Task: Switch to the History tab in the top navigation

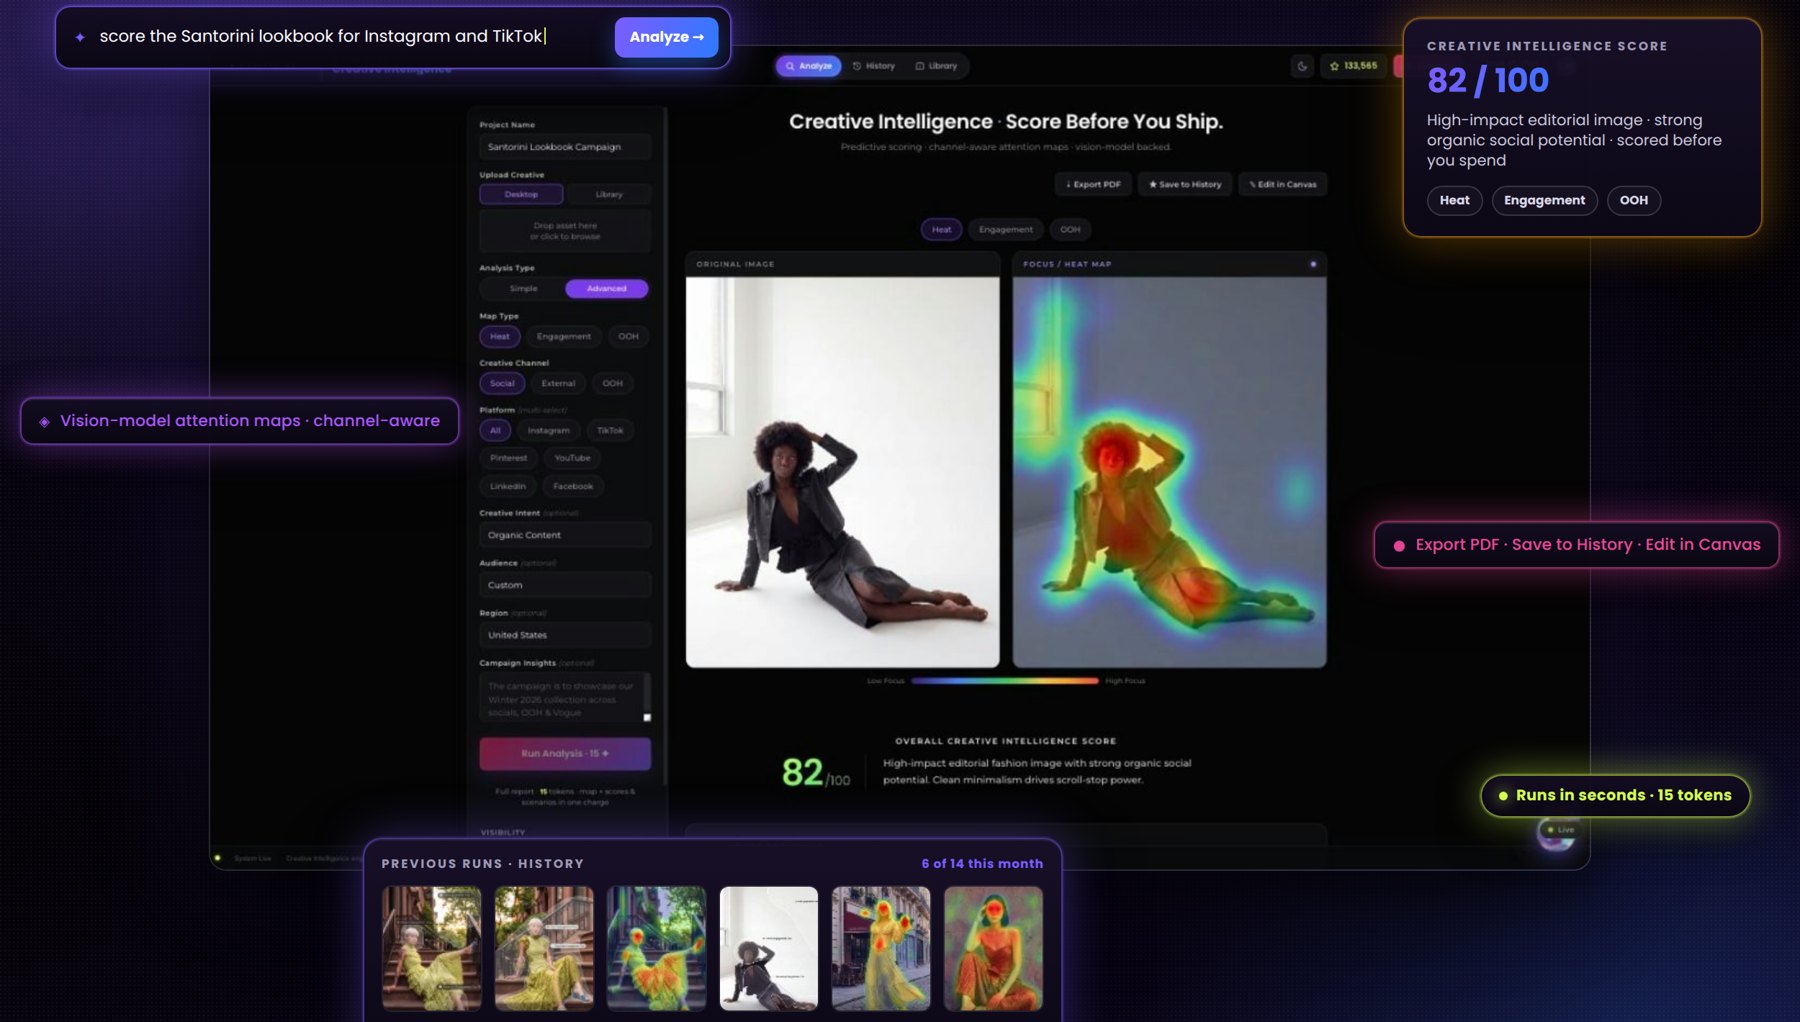Action: click(x=874, y=66)
